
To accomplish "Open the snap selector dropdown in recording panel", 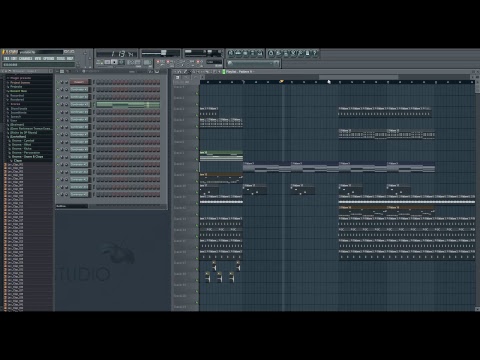I will tap(214, 62).
